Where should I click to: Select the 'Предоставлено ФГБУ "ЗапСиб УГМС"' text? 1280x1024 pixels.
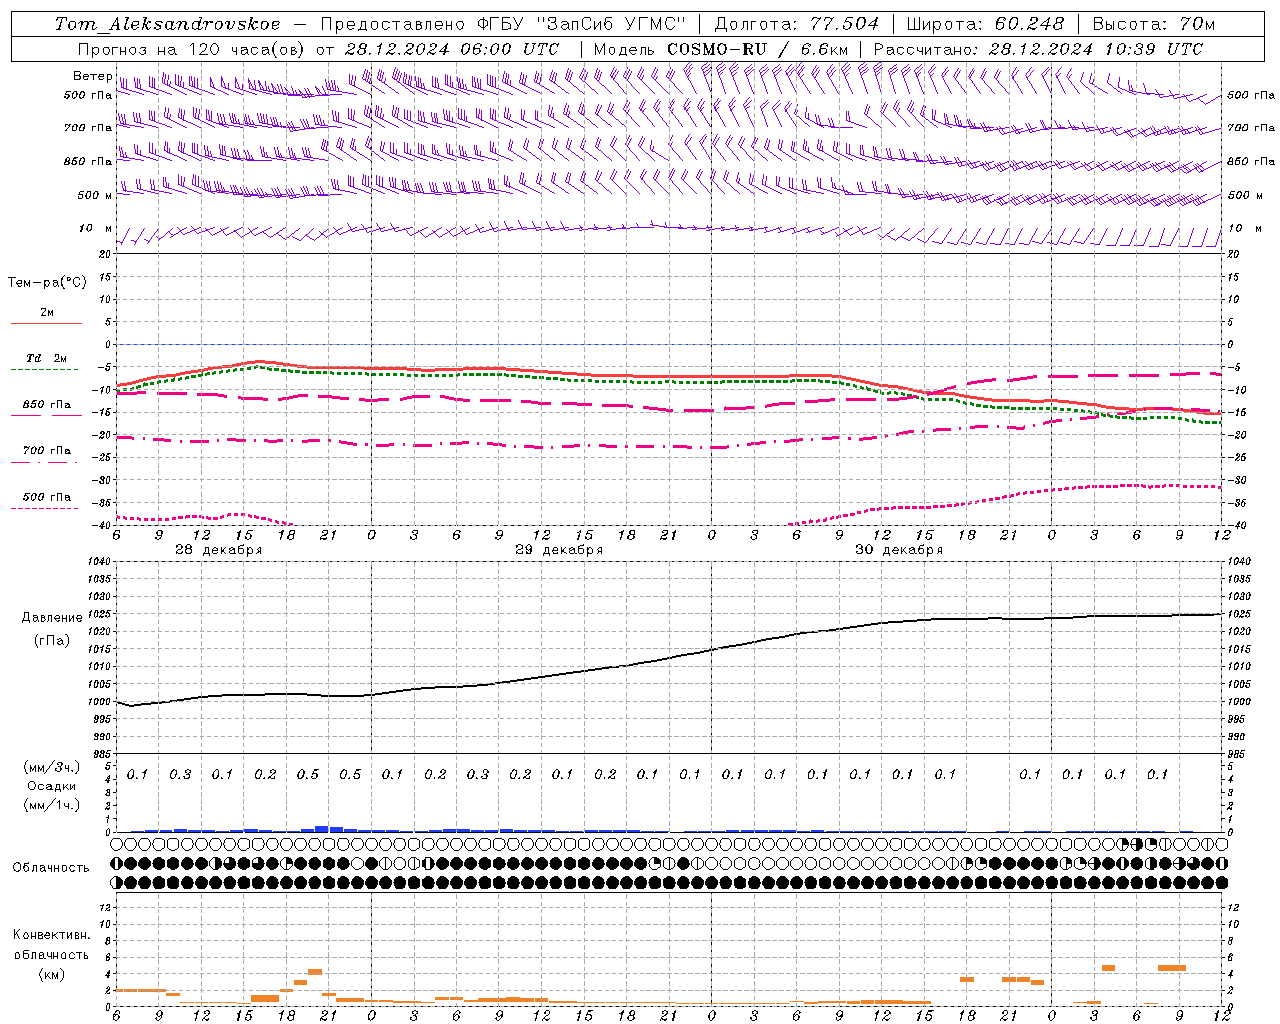tap(504, 24)
